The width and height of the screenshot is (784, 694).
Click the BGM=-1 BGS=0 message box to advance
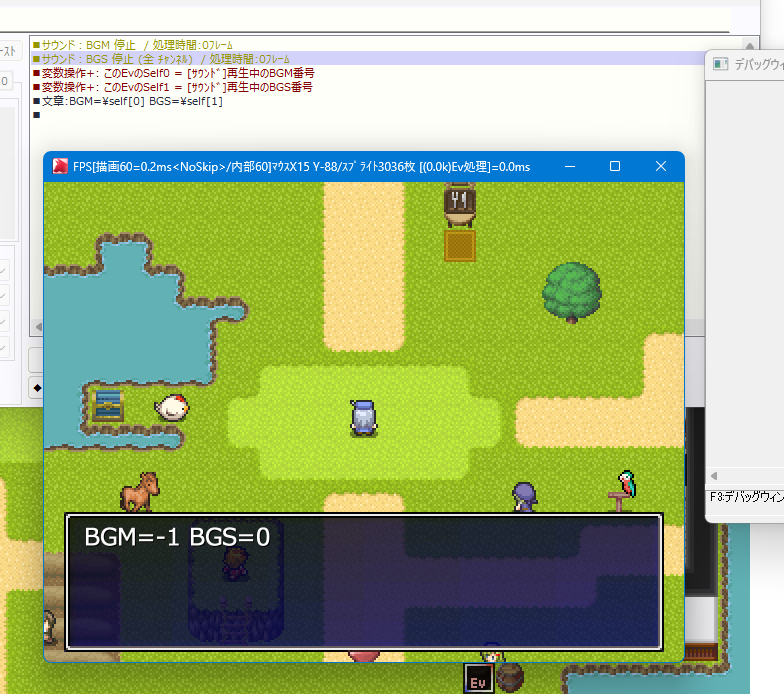[363, 581]
